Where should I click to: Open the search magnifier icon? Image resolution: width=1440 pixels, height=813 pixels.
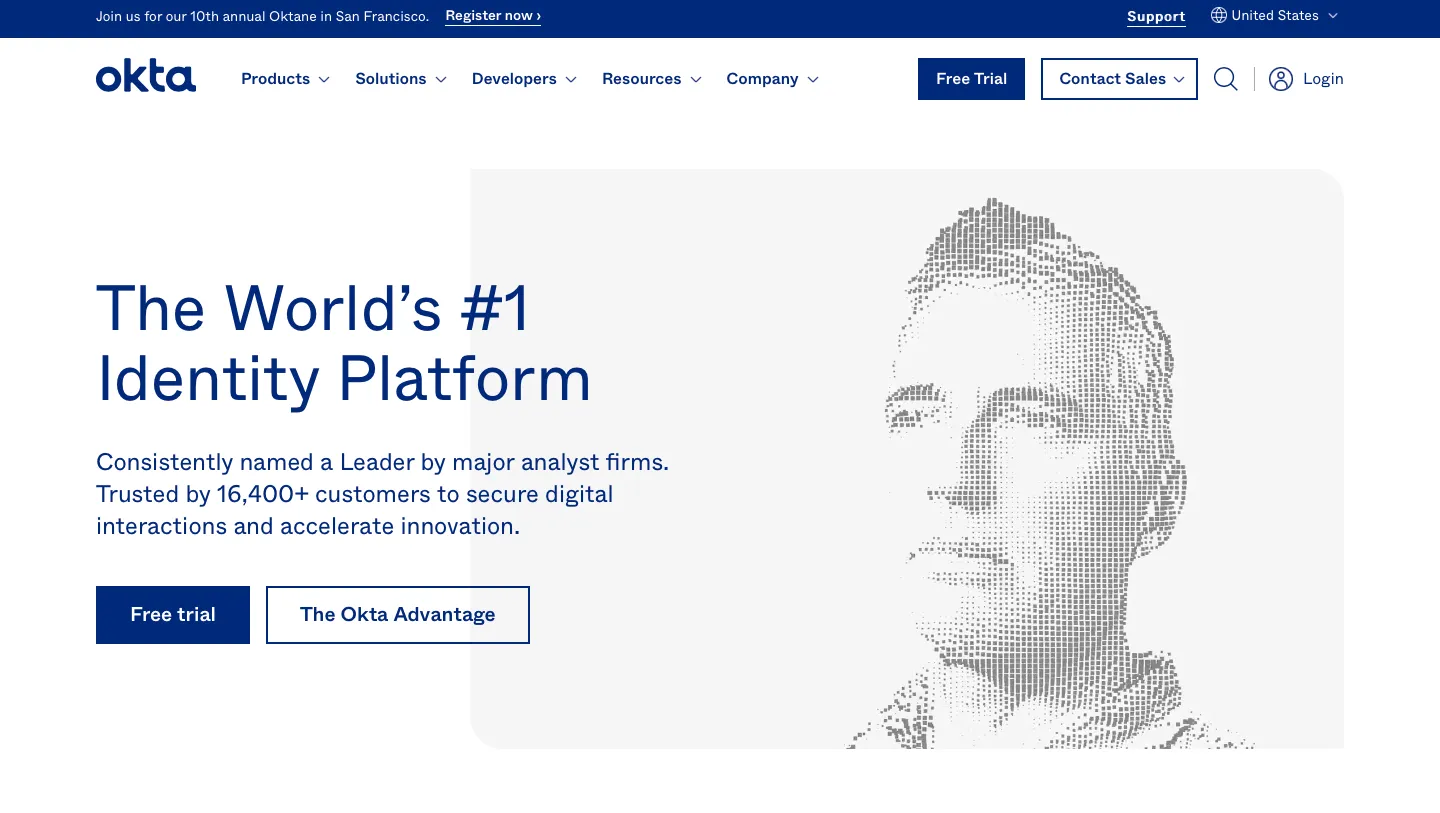pos(1225,79)
